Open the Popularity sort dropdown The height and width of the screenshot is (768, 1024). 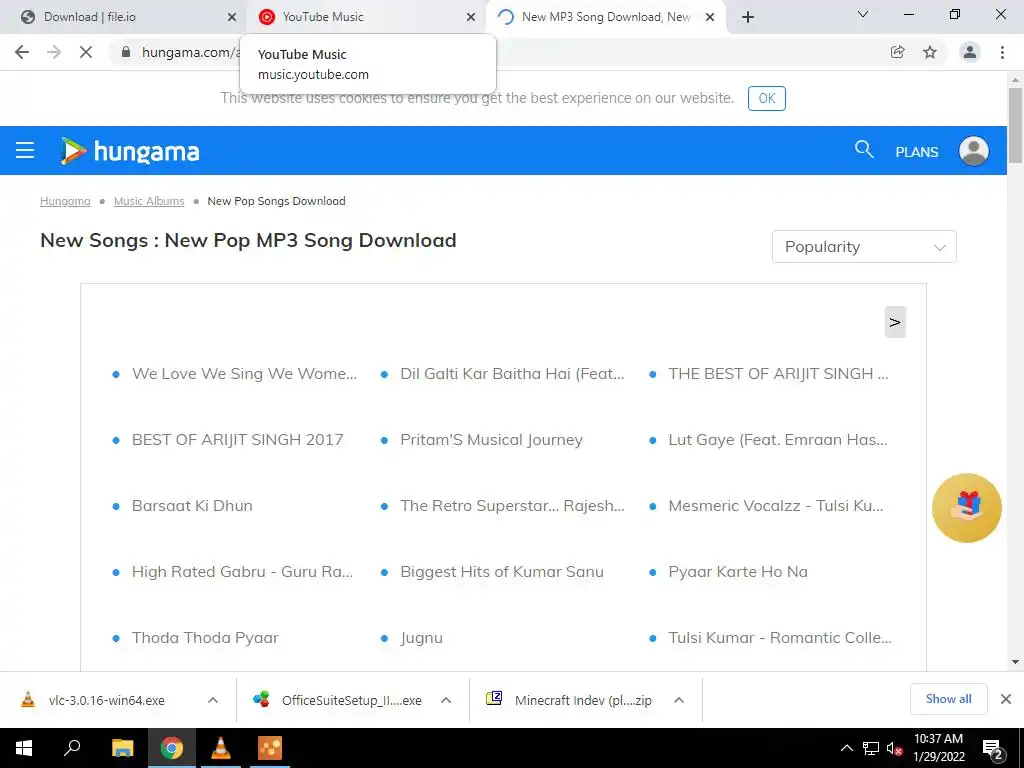coord(864,247)
